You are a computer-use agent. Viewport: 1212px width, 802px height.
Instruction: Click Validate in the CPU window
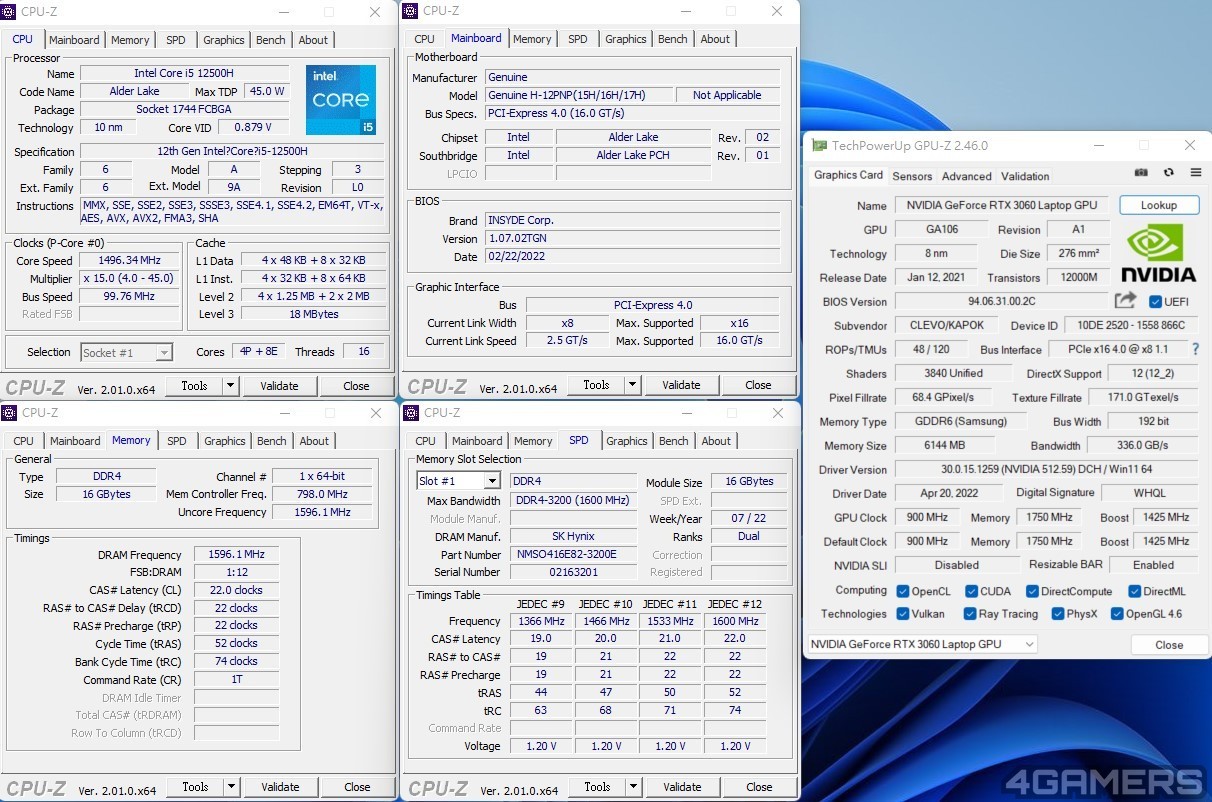click(279, 385)
